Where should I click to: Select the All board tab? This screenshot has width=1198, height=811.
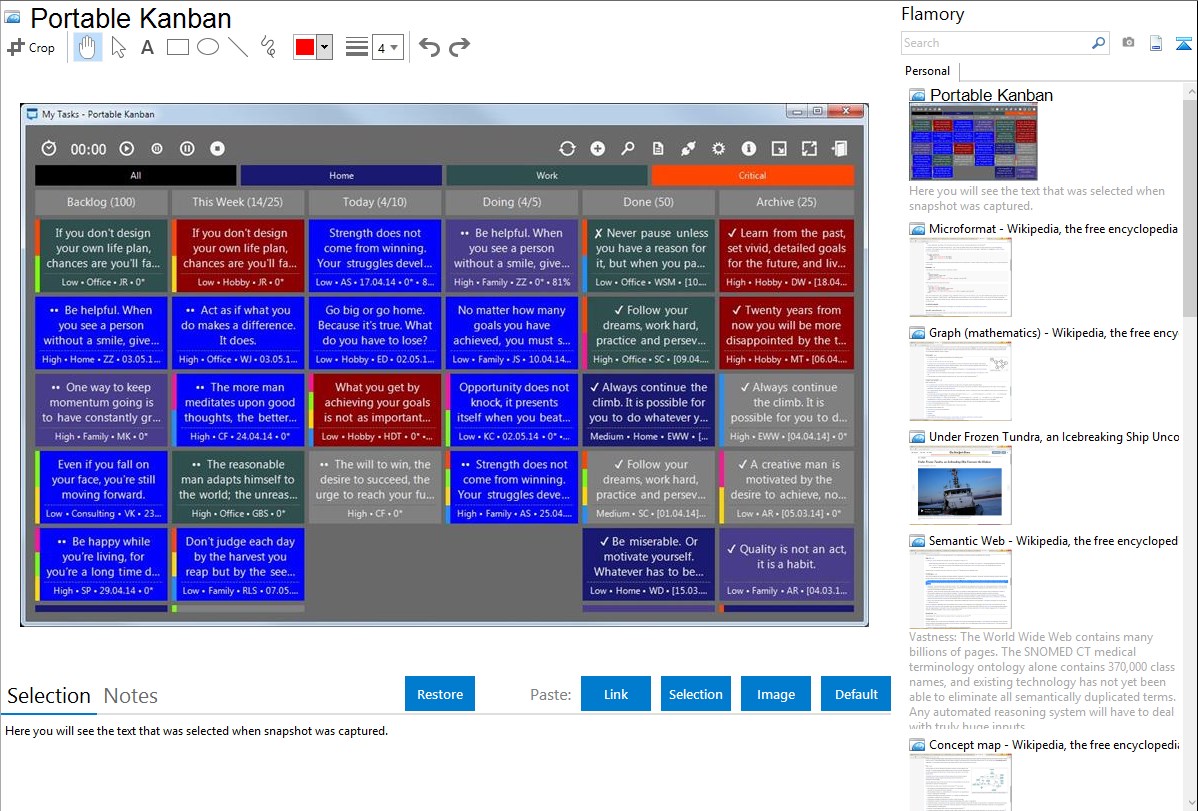click(135, 175)
